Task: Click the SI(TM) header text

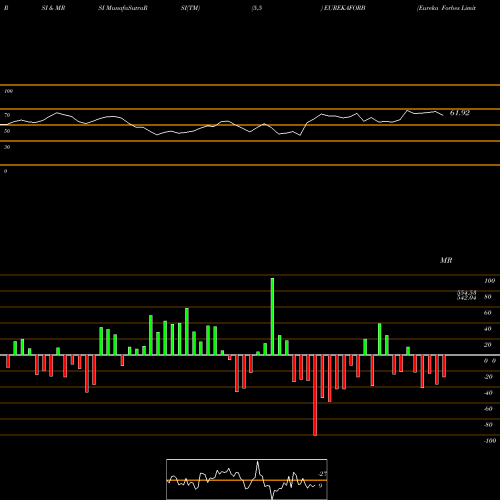Action: point(190,8)
